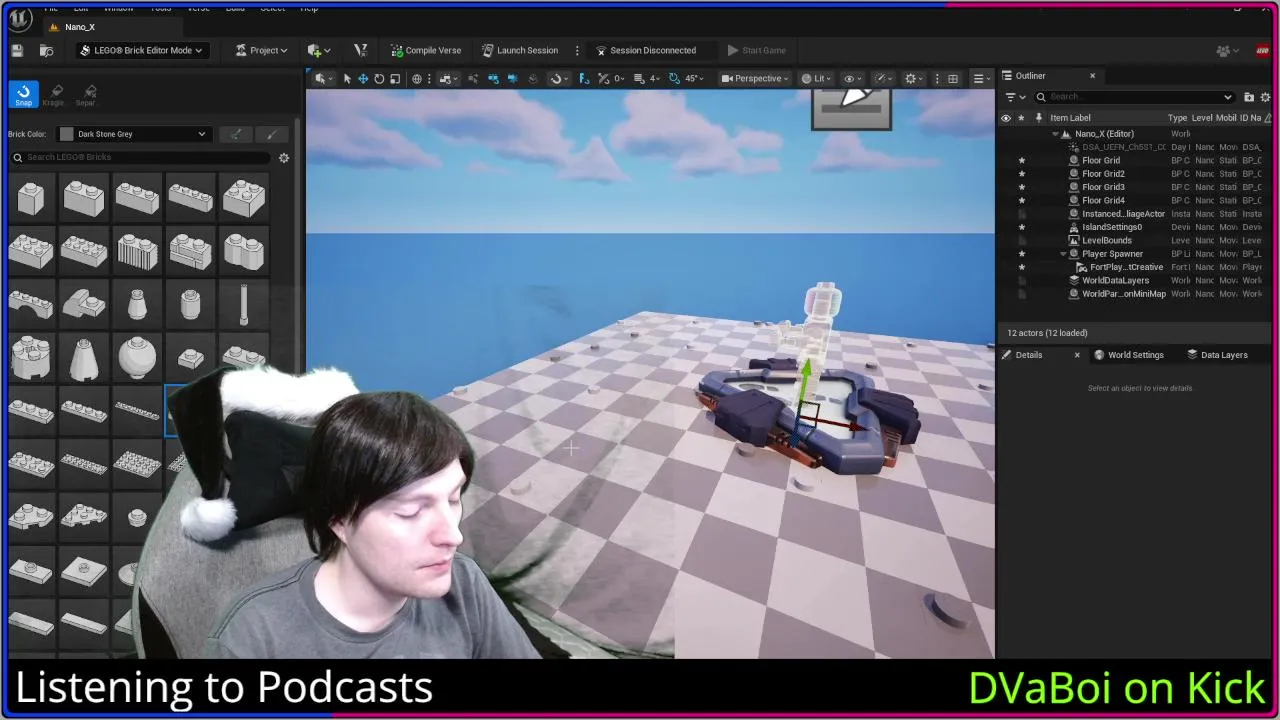Viewport: 1280px width, 720px height.
Task: Toggle visibility column eye header
Action: point(1006,118)
